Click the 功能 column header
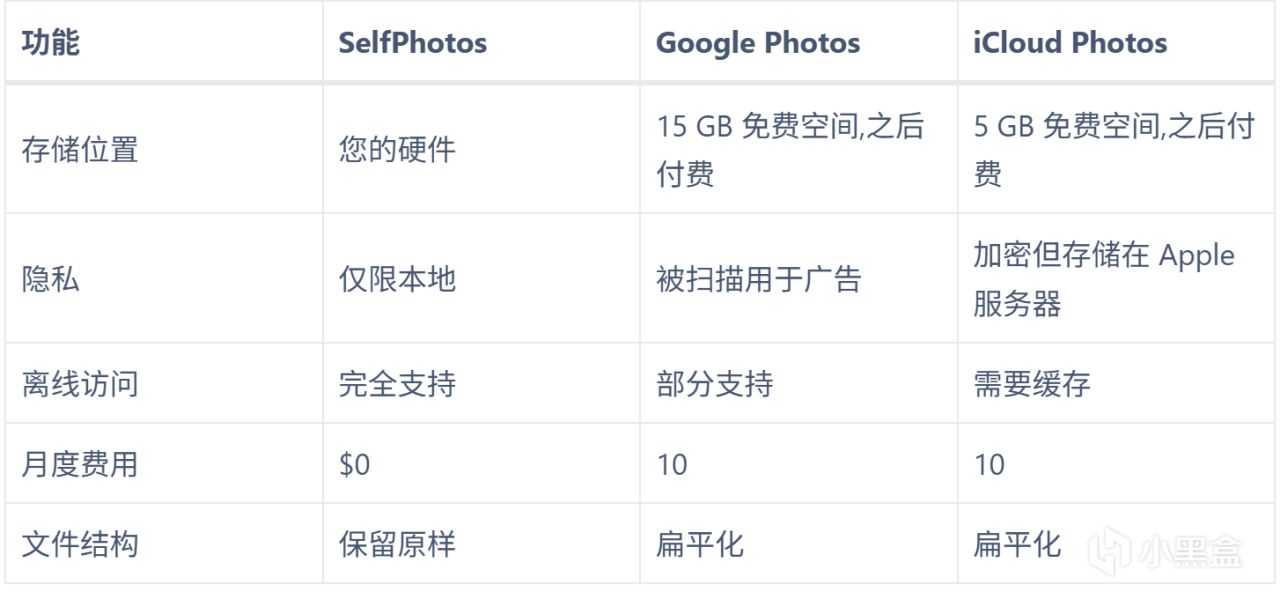The width and height of the screenshot is (1280, 592). point(50,44)
